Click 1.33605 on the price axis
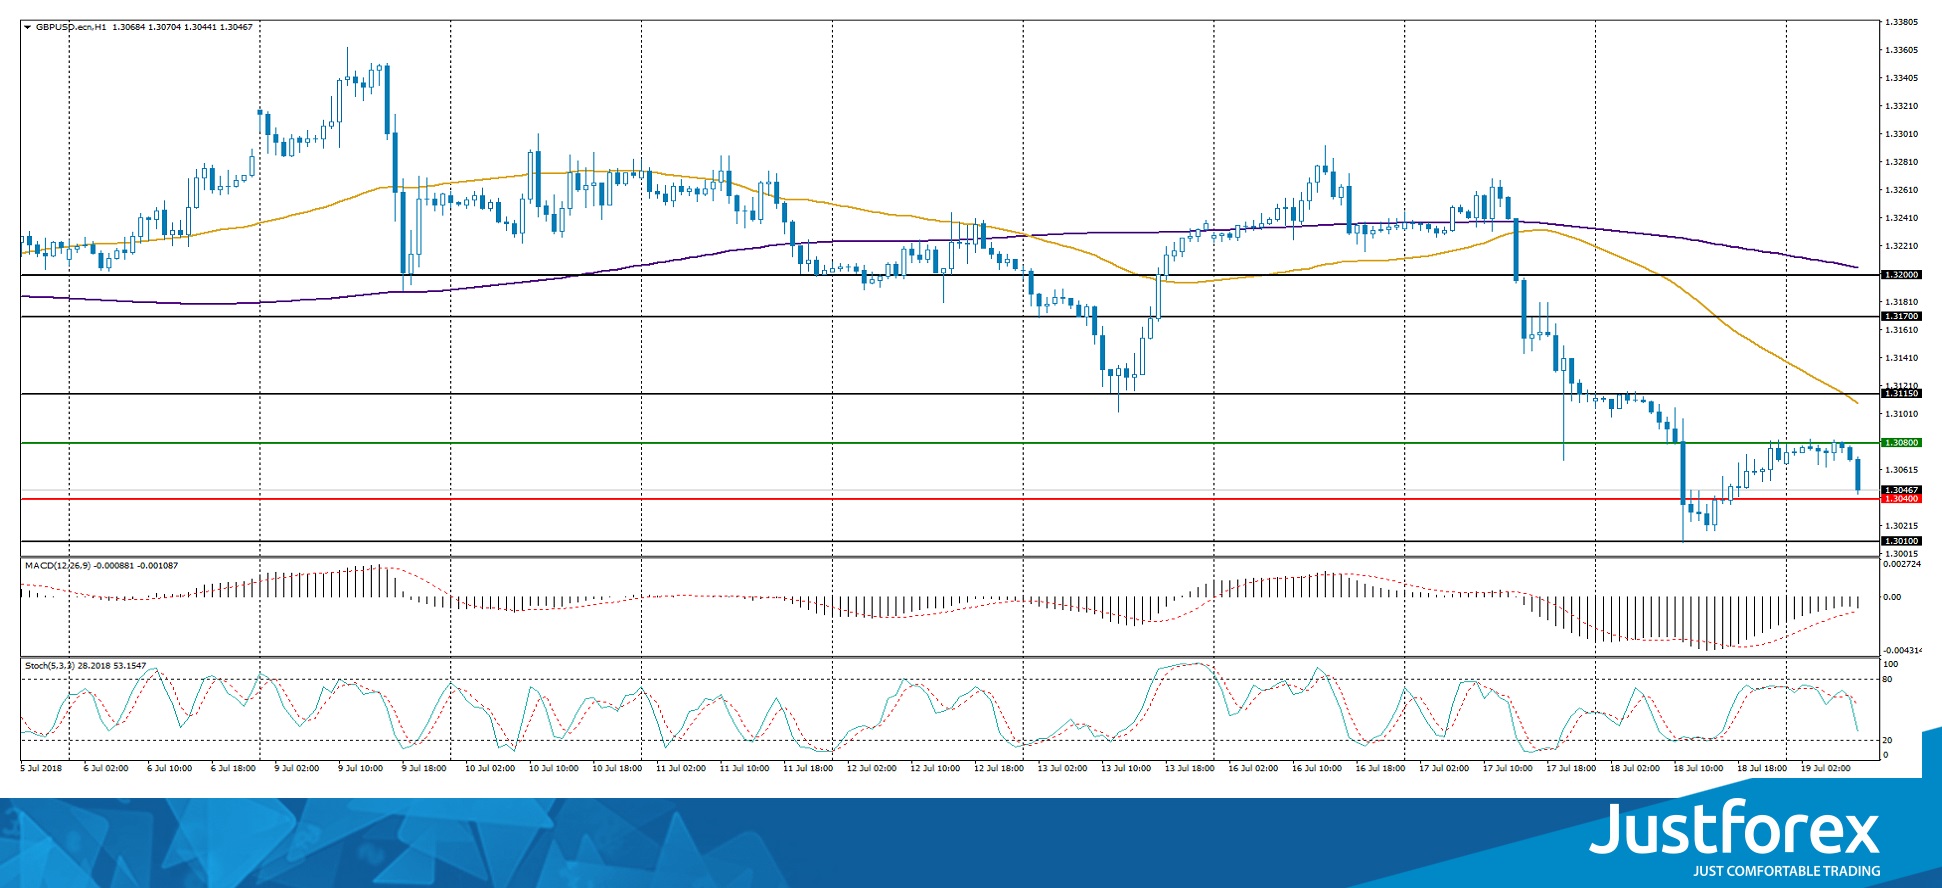This screenshot has height=888, width=1942. pos(1901,50)
